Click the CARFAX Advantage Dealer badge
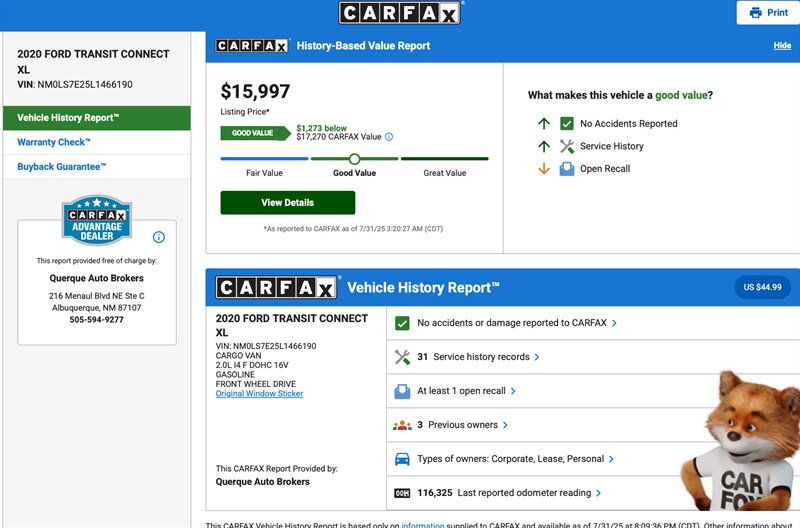Viewport: 800px width, 528px height. point(97,220)
